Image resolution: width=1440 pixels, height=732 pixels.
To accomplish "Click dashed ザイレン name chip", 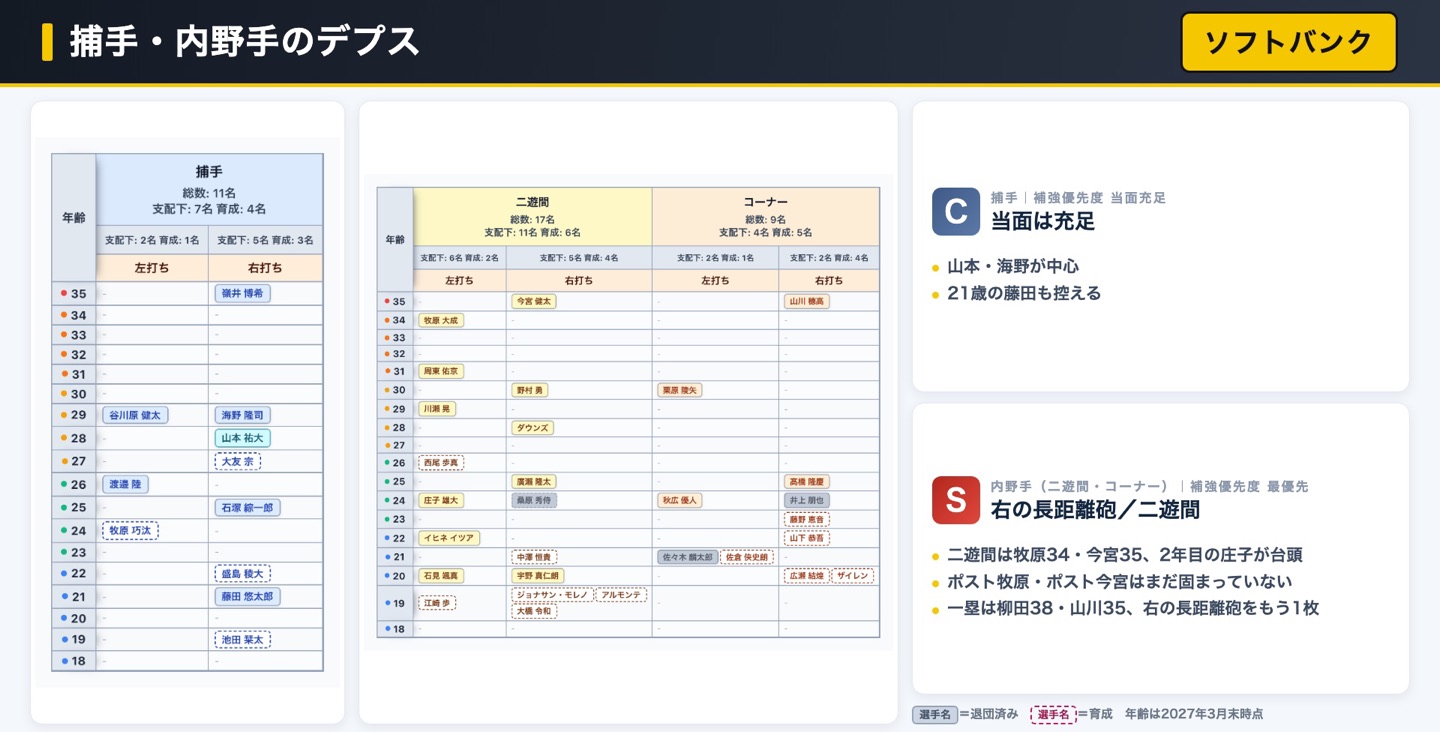I will (x=853, y=576).
